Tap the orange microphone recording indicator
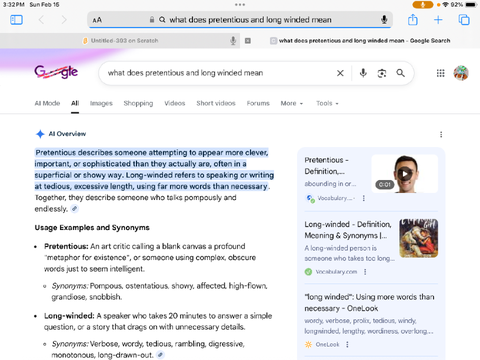The image size is (480, 360). [x=423, y=5]
